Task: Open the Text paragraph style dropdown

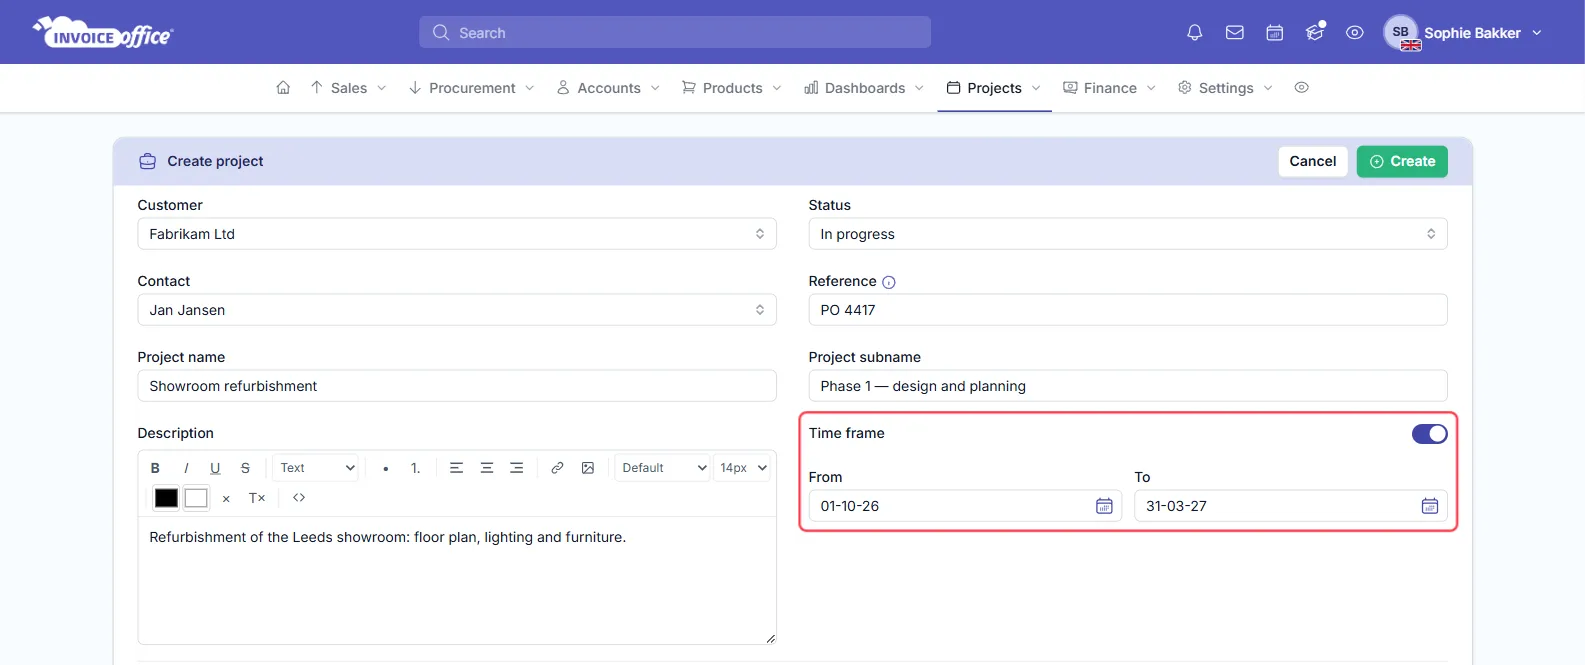Action: [316, 468]
